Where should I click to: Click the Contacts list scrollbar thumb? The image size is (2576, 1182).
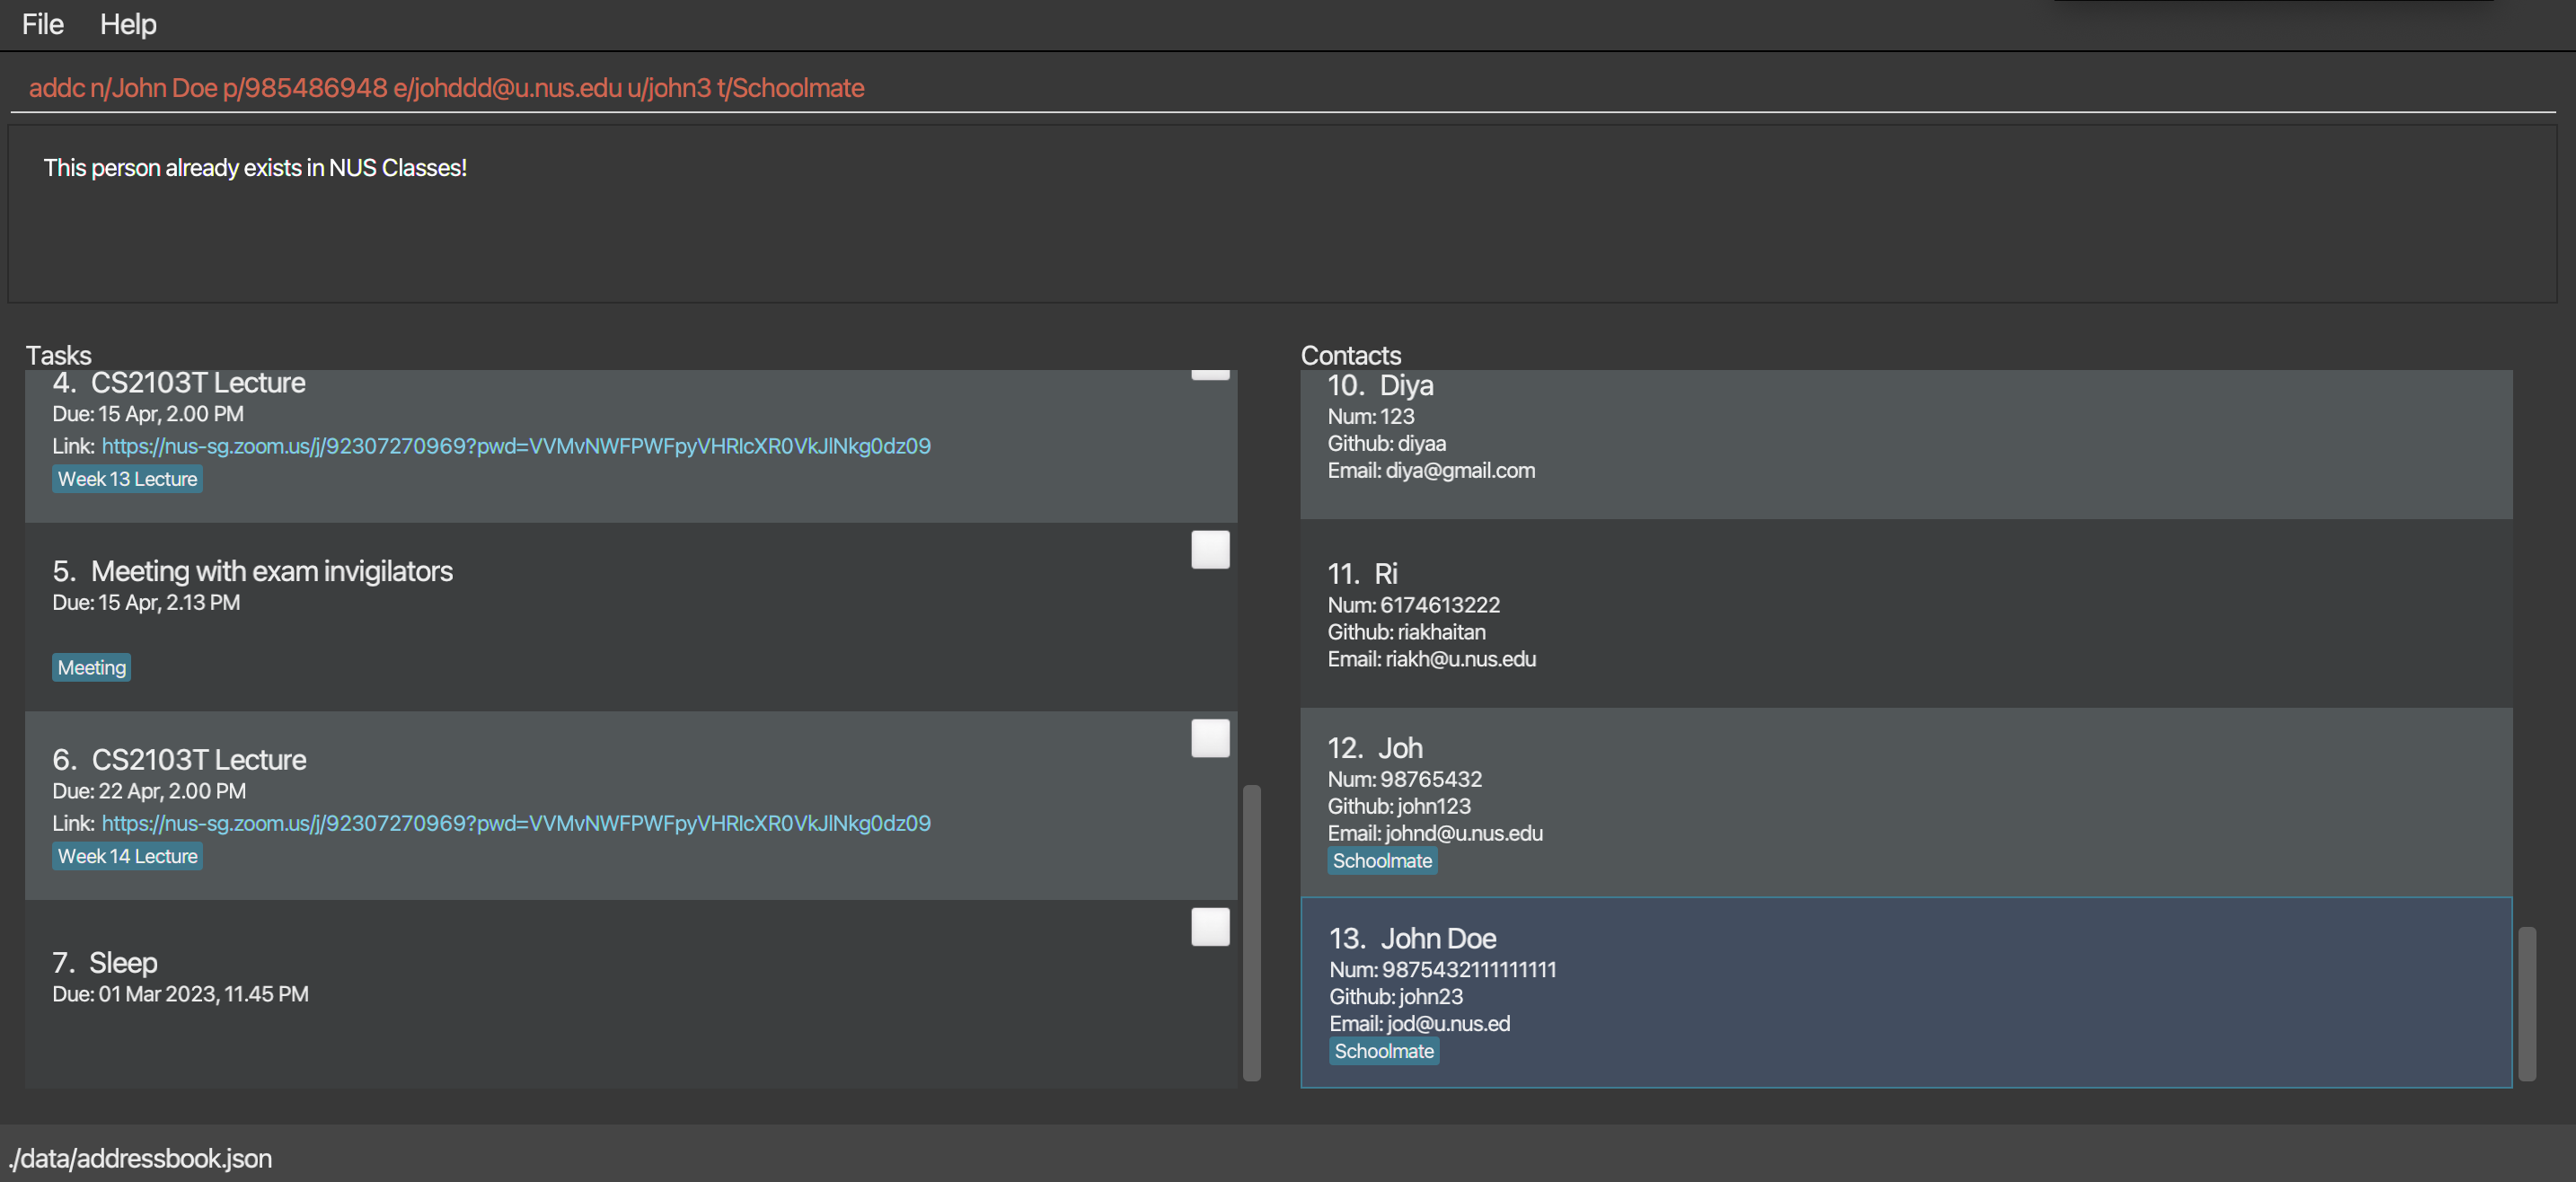[x=2526, y=1003]
